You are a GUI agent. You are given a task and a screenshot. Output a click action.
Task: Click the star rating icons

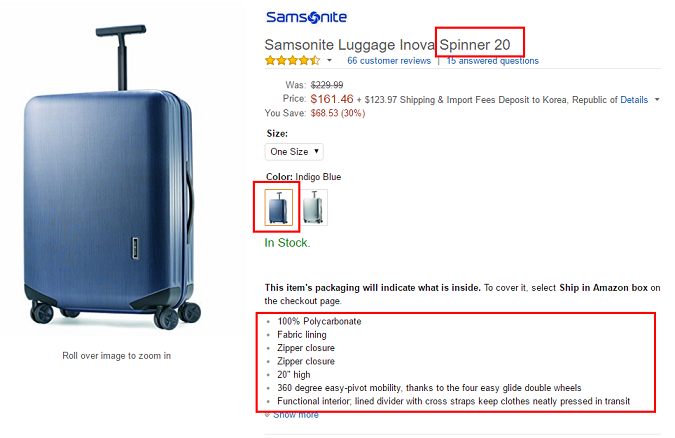coord(292,61)
